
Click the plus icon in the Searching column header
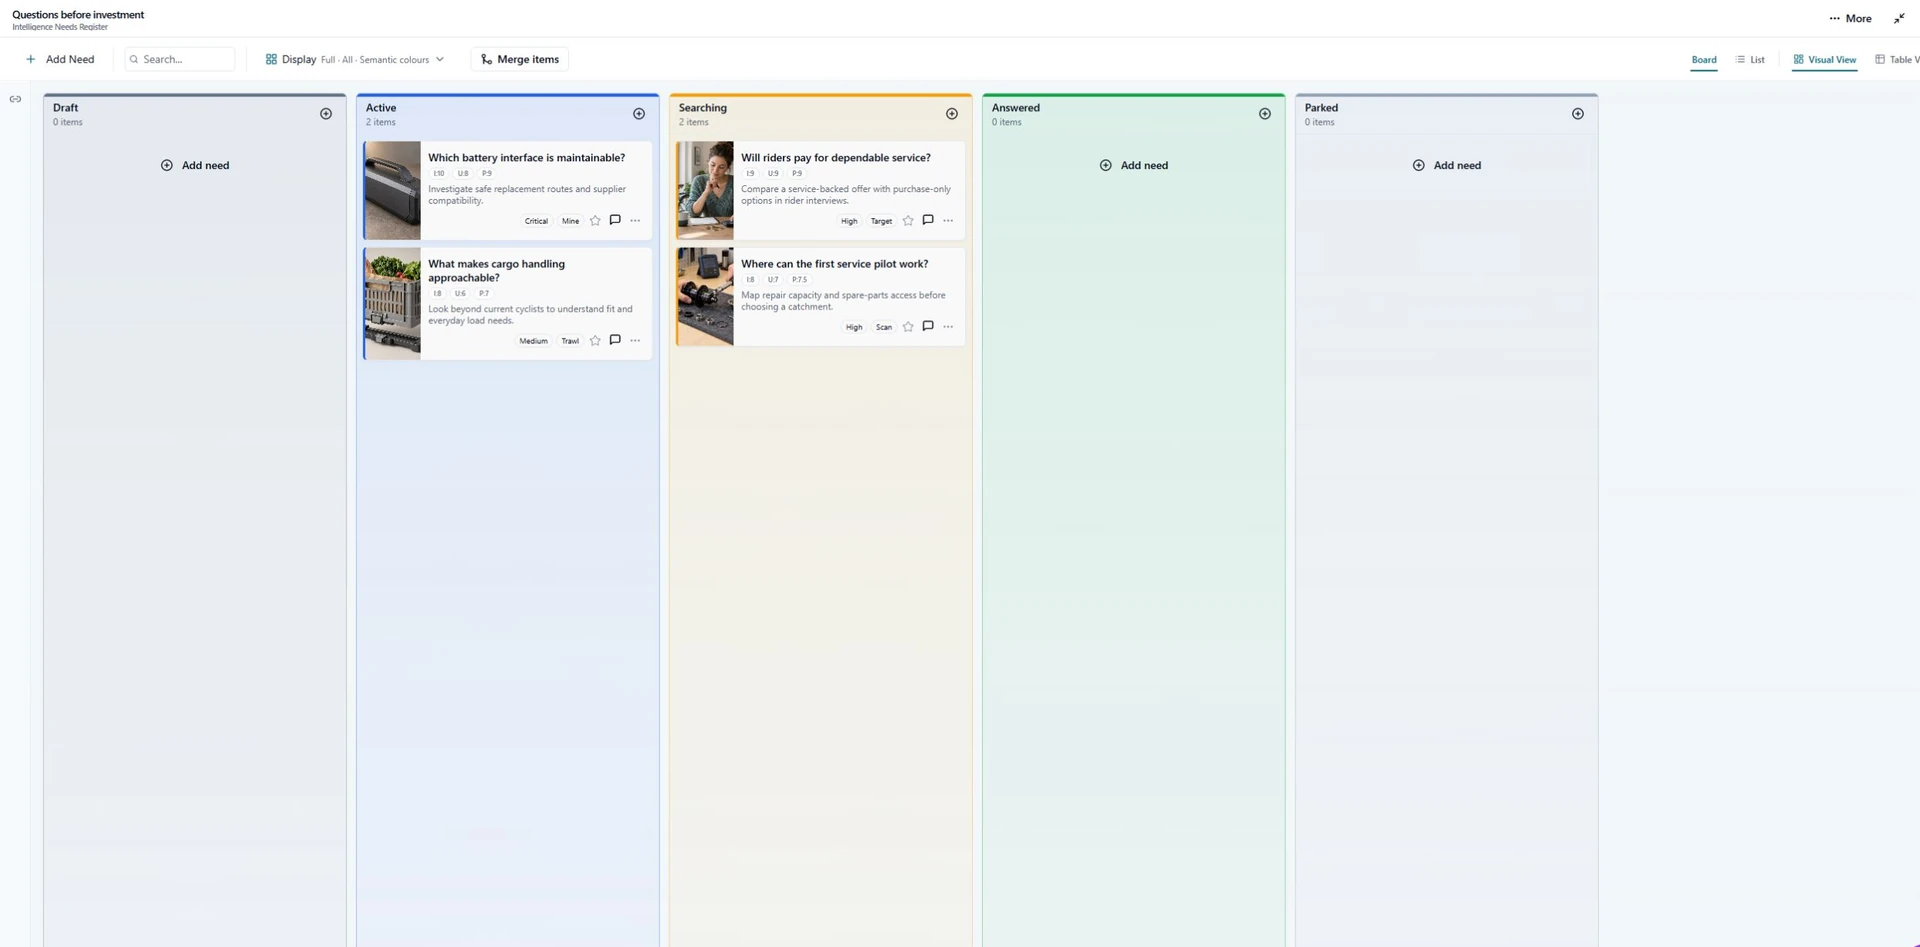click(x=952, y=114)
